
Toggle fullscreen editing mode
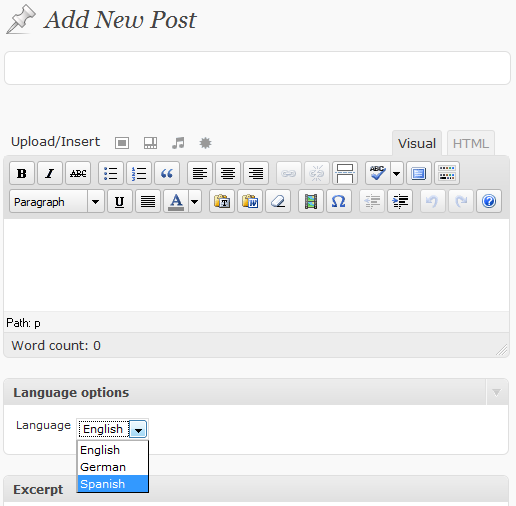419,173
